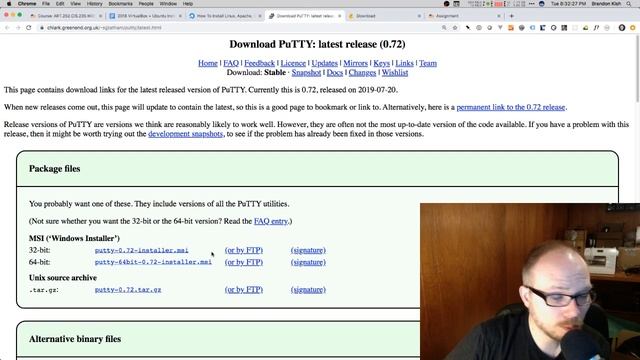Image resolution: width=640 pixels, height=360 pixels.
Task: Bookmark this page with the star icon
Action: click(455, 28)
